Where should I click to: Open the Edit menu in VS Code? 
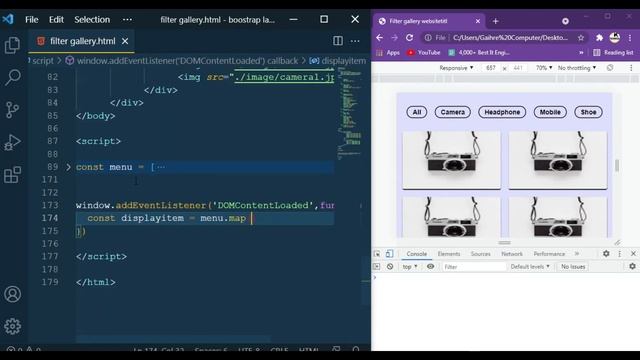pyautogui.click(x=56, y=20)
